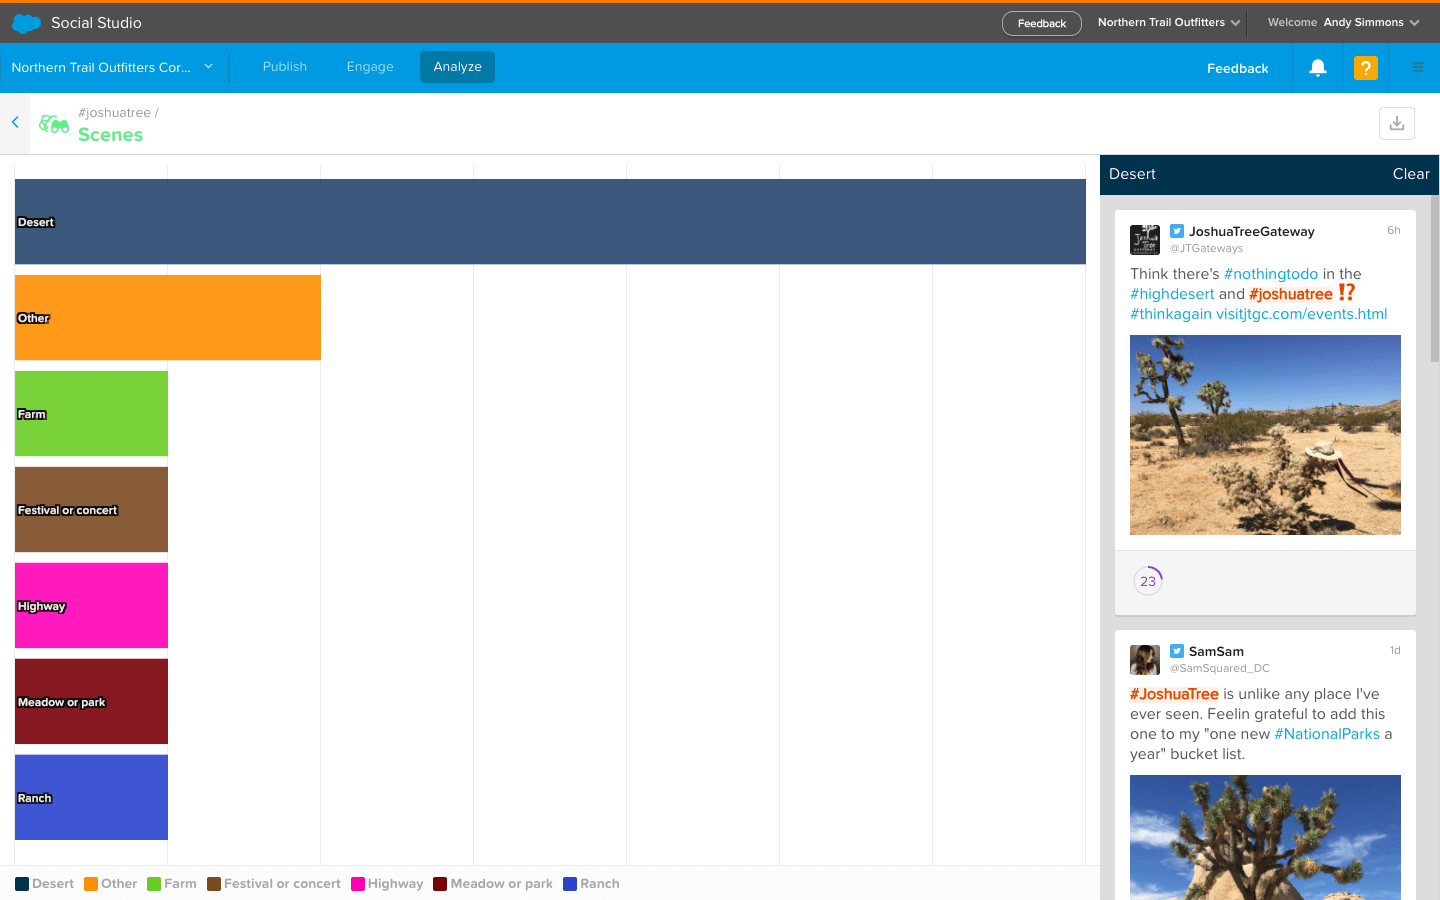Click the 23 score circle

[1148, 581]
